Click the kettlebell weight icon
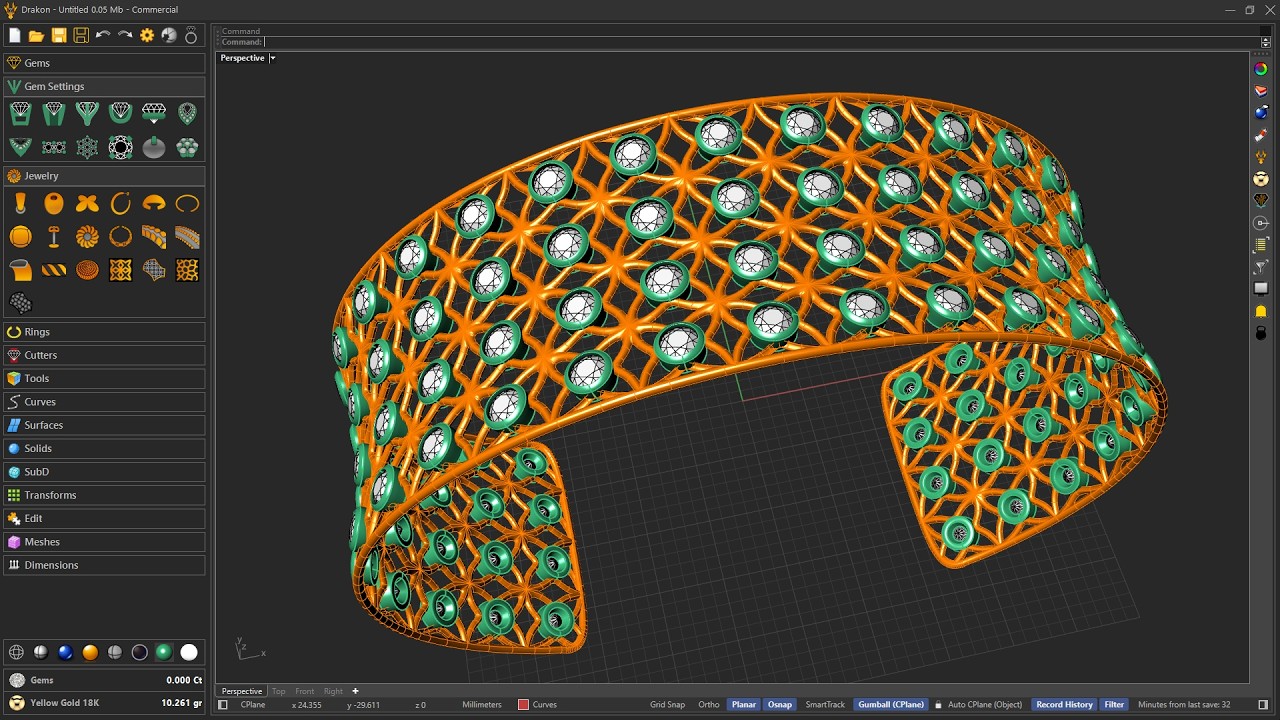 pos(1261,333)
